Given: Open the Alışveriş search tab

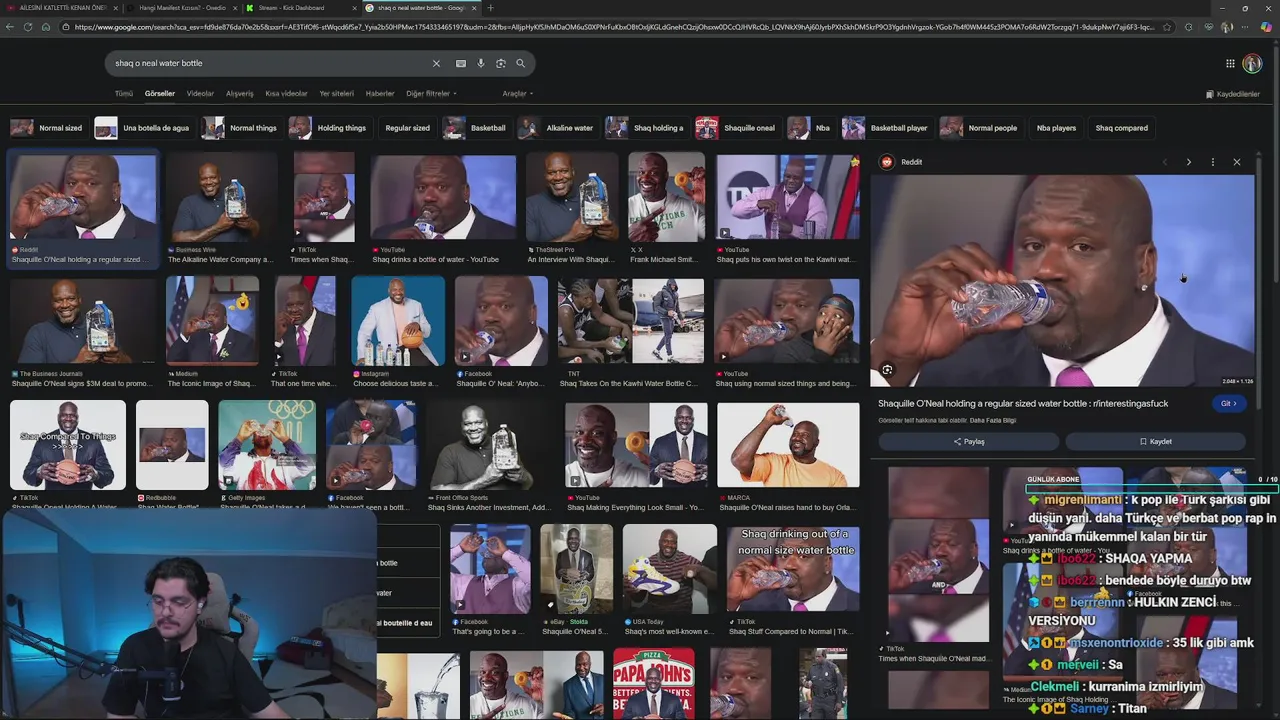Looking at the screenshot, I should [240, 94].
